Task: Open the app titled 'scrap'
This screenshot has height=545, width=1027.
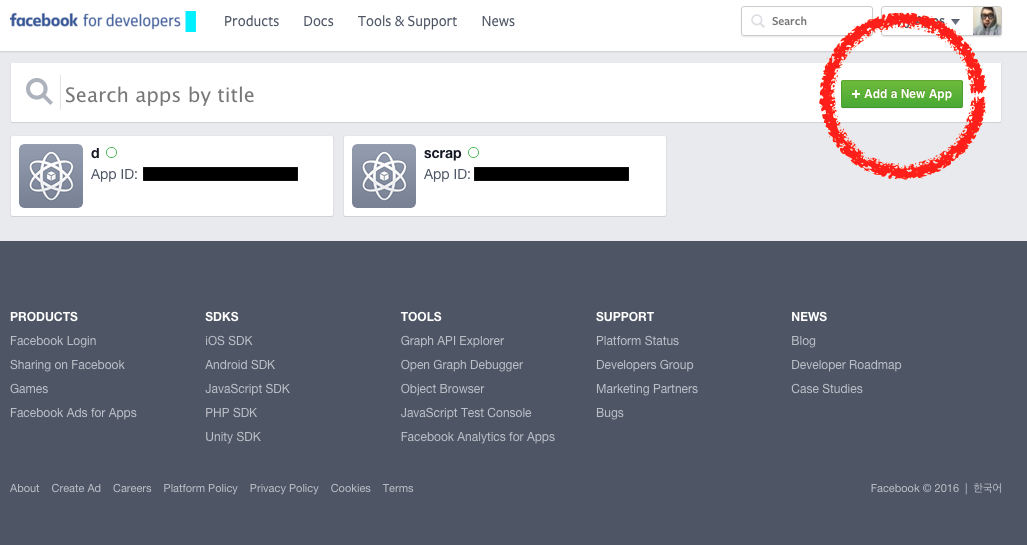Action: (x=442, y=153)
